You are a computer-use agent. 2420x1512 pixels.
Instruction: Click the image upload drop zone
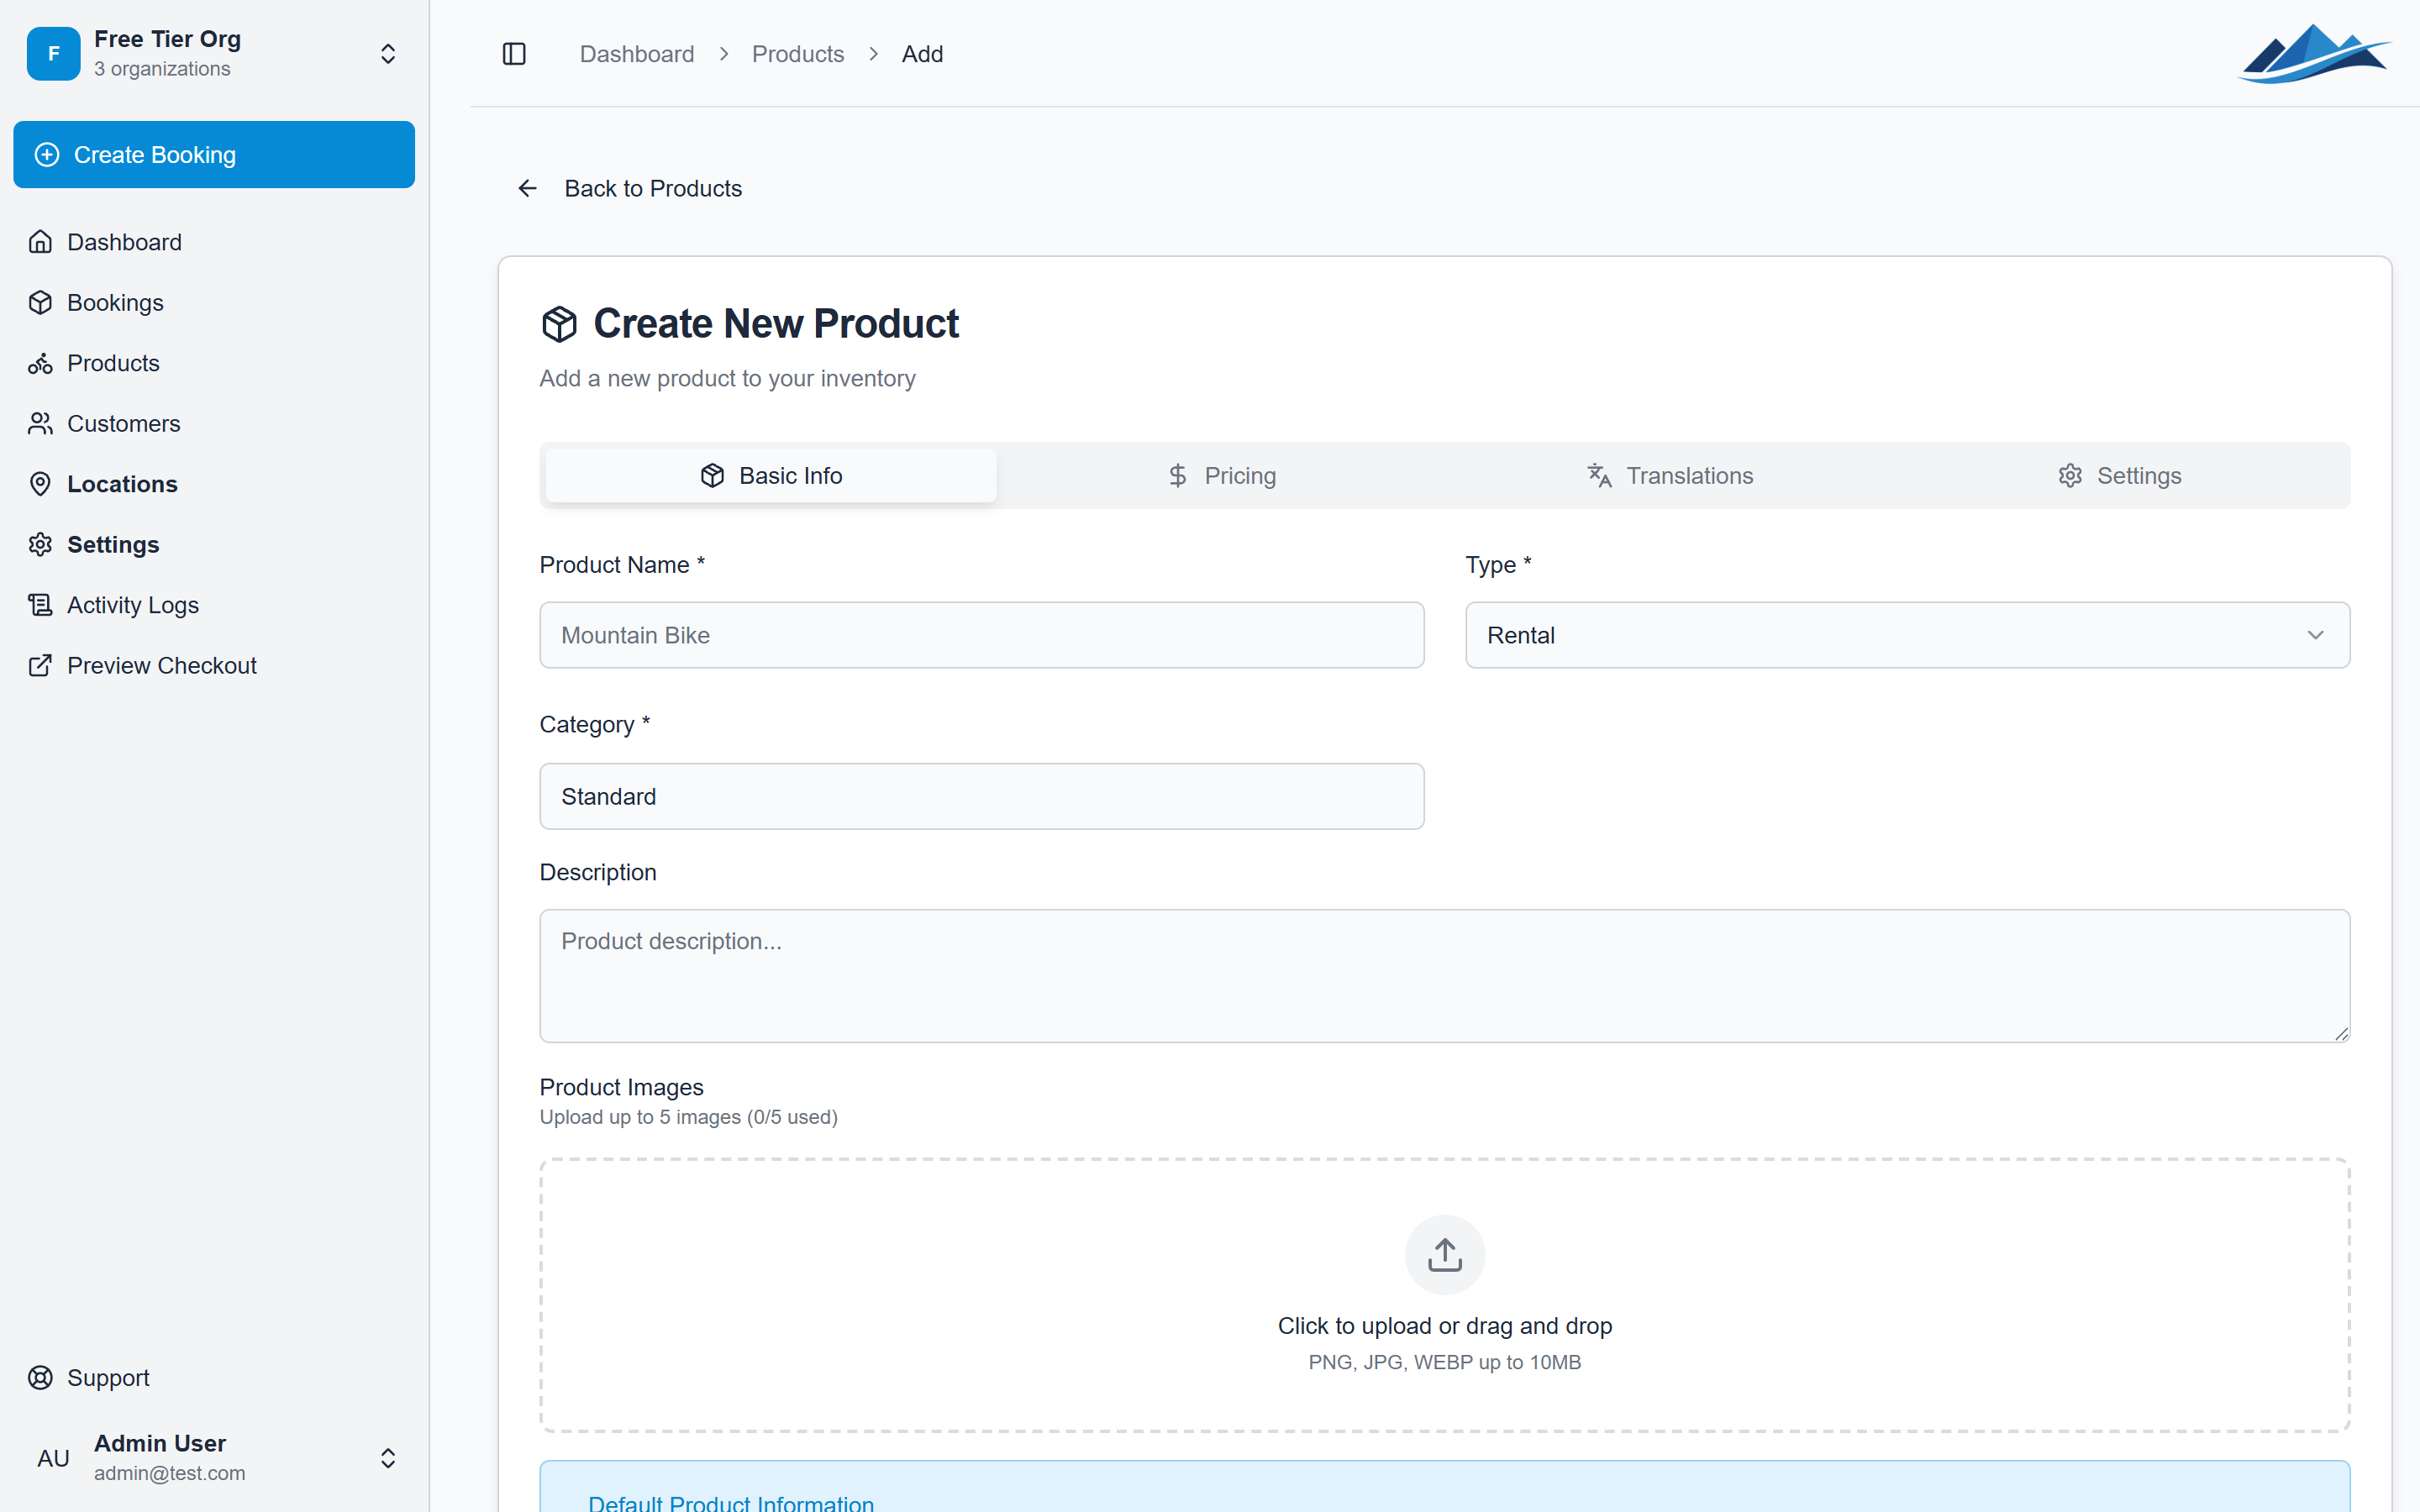click(1444, 1295)
